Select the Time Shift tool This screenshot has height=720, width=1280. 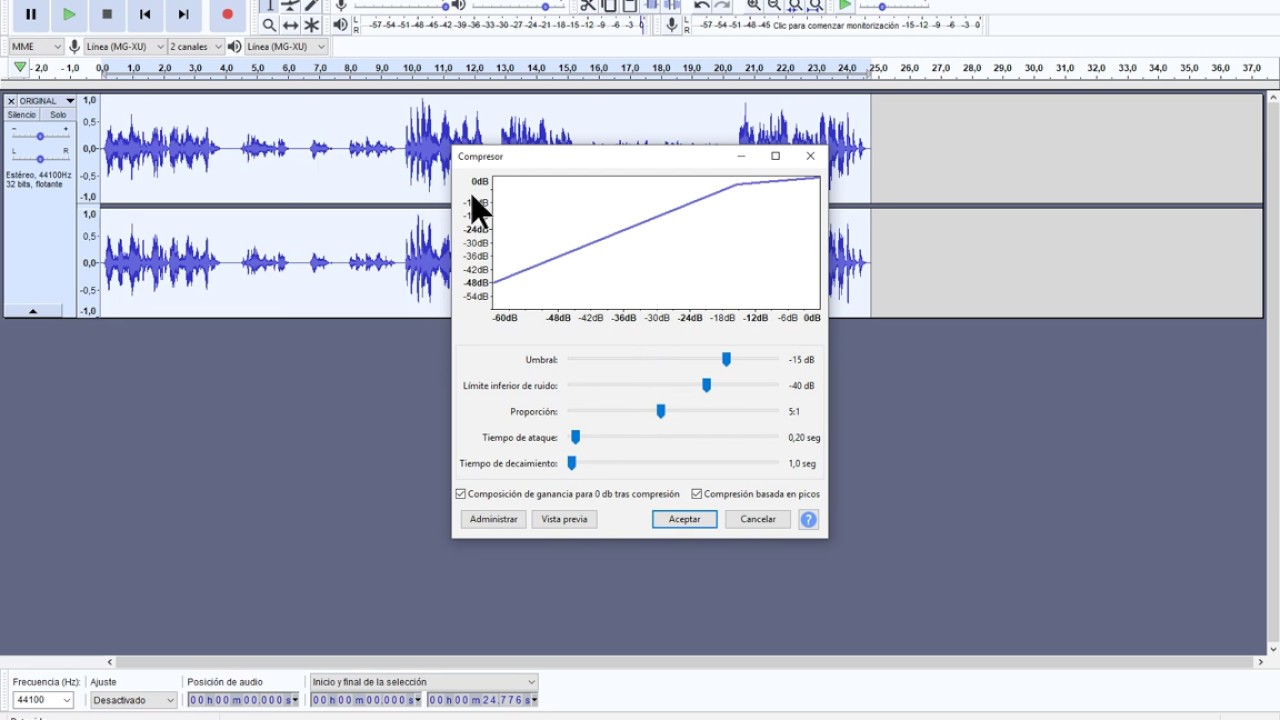(x=290, y=25)
